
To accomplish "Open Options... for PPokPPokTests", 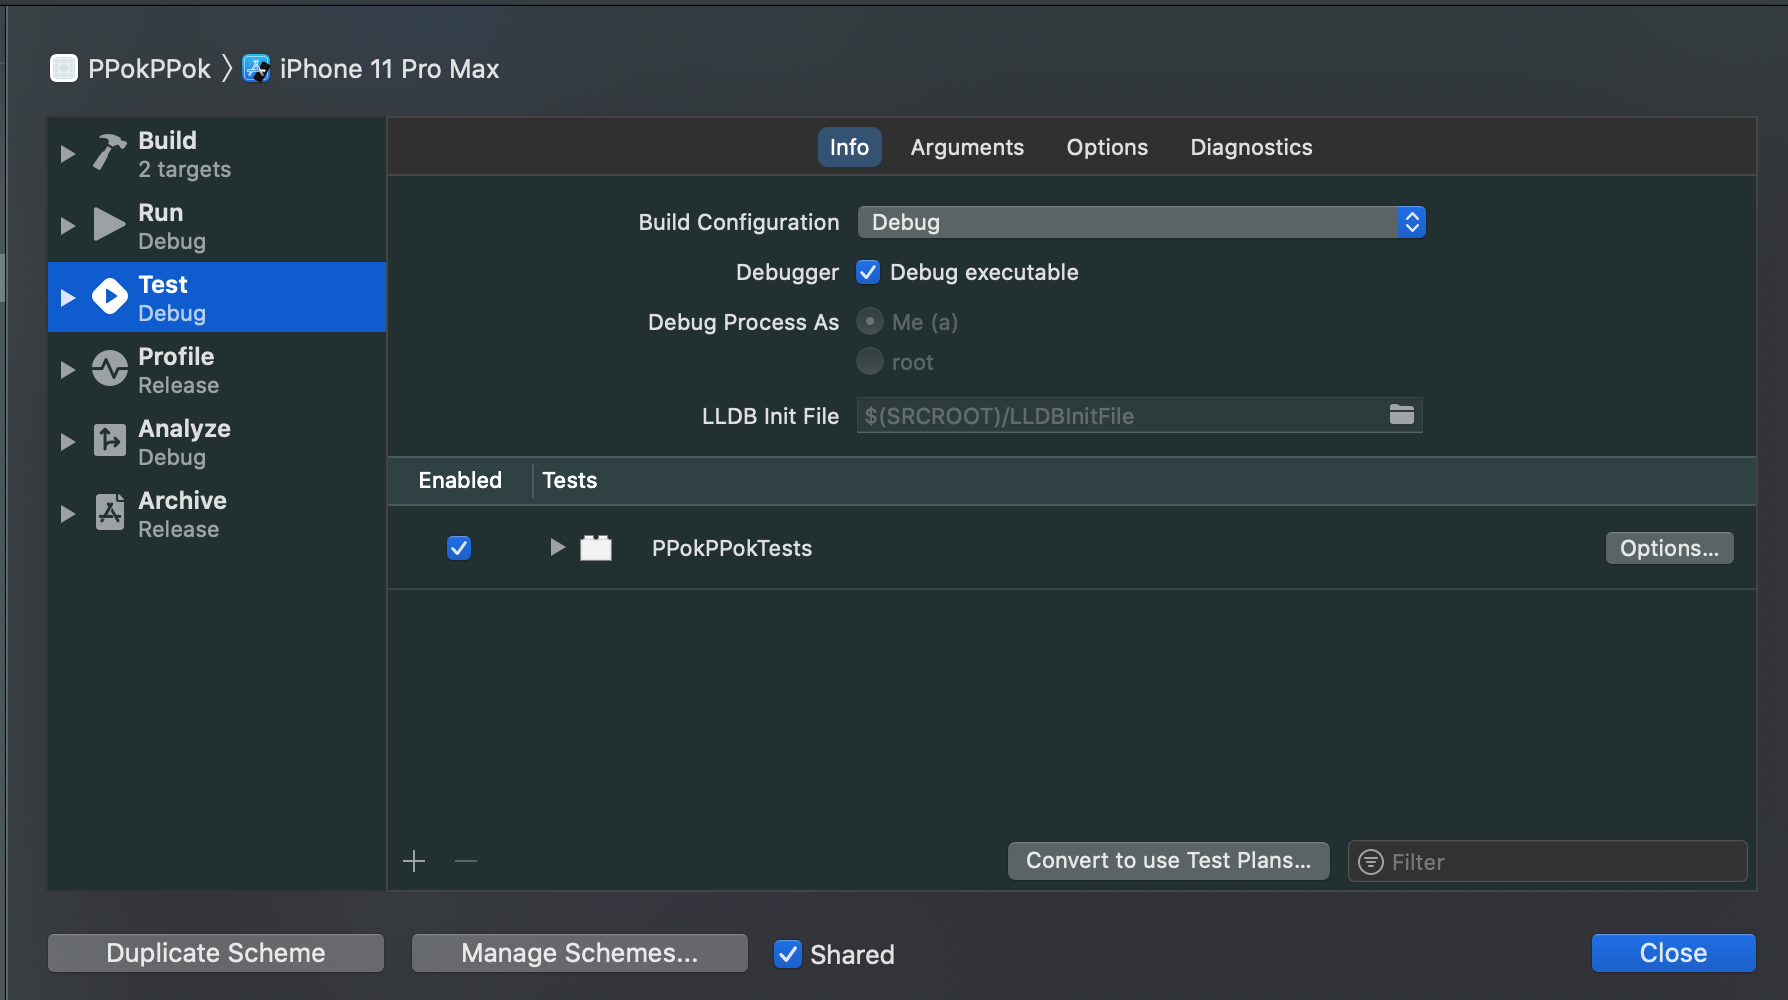I will [1669, 548].
